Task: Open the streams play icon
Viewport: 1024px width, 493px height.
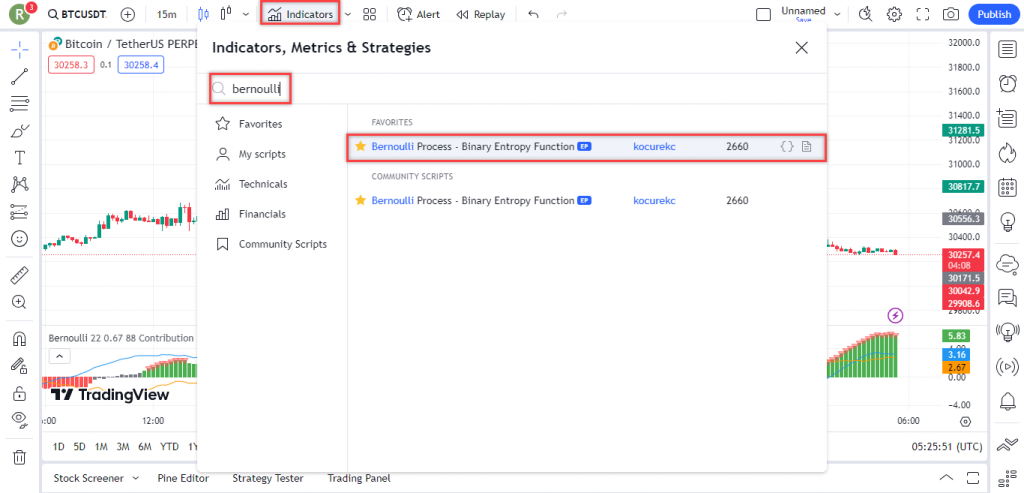Action: (1007, 366)
